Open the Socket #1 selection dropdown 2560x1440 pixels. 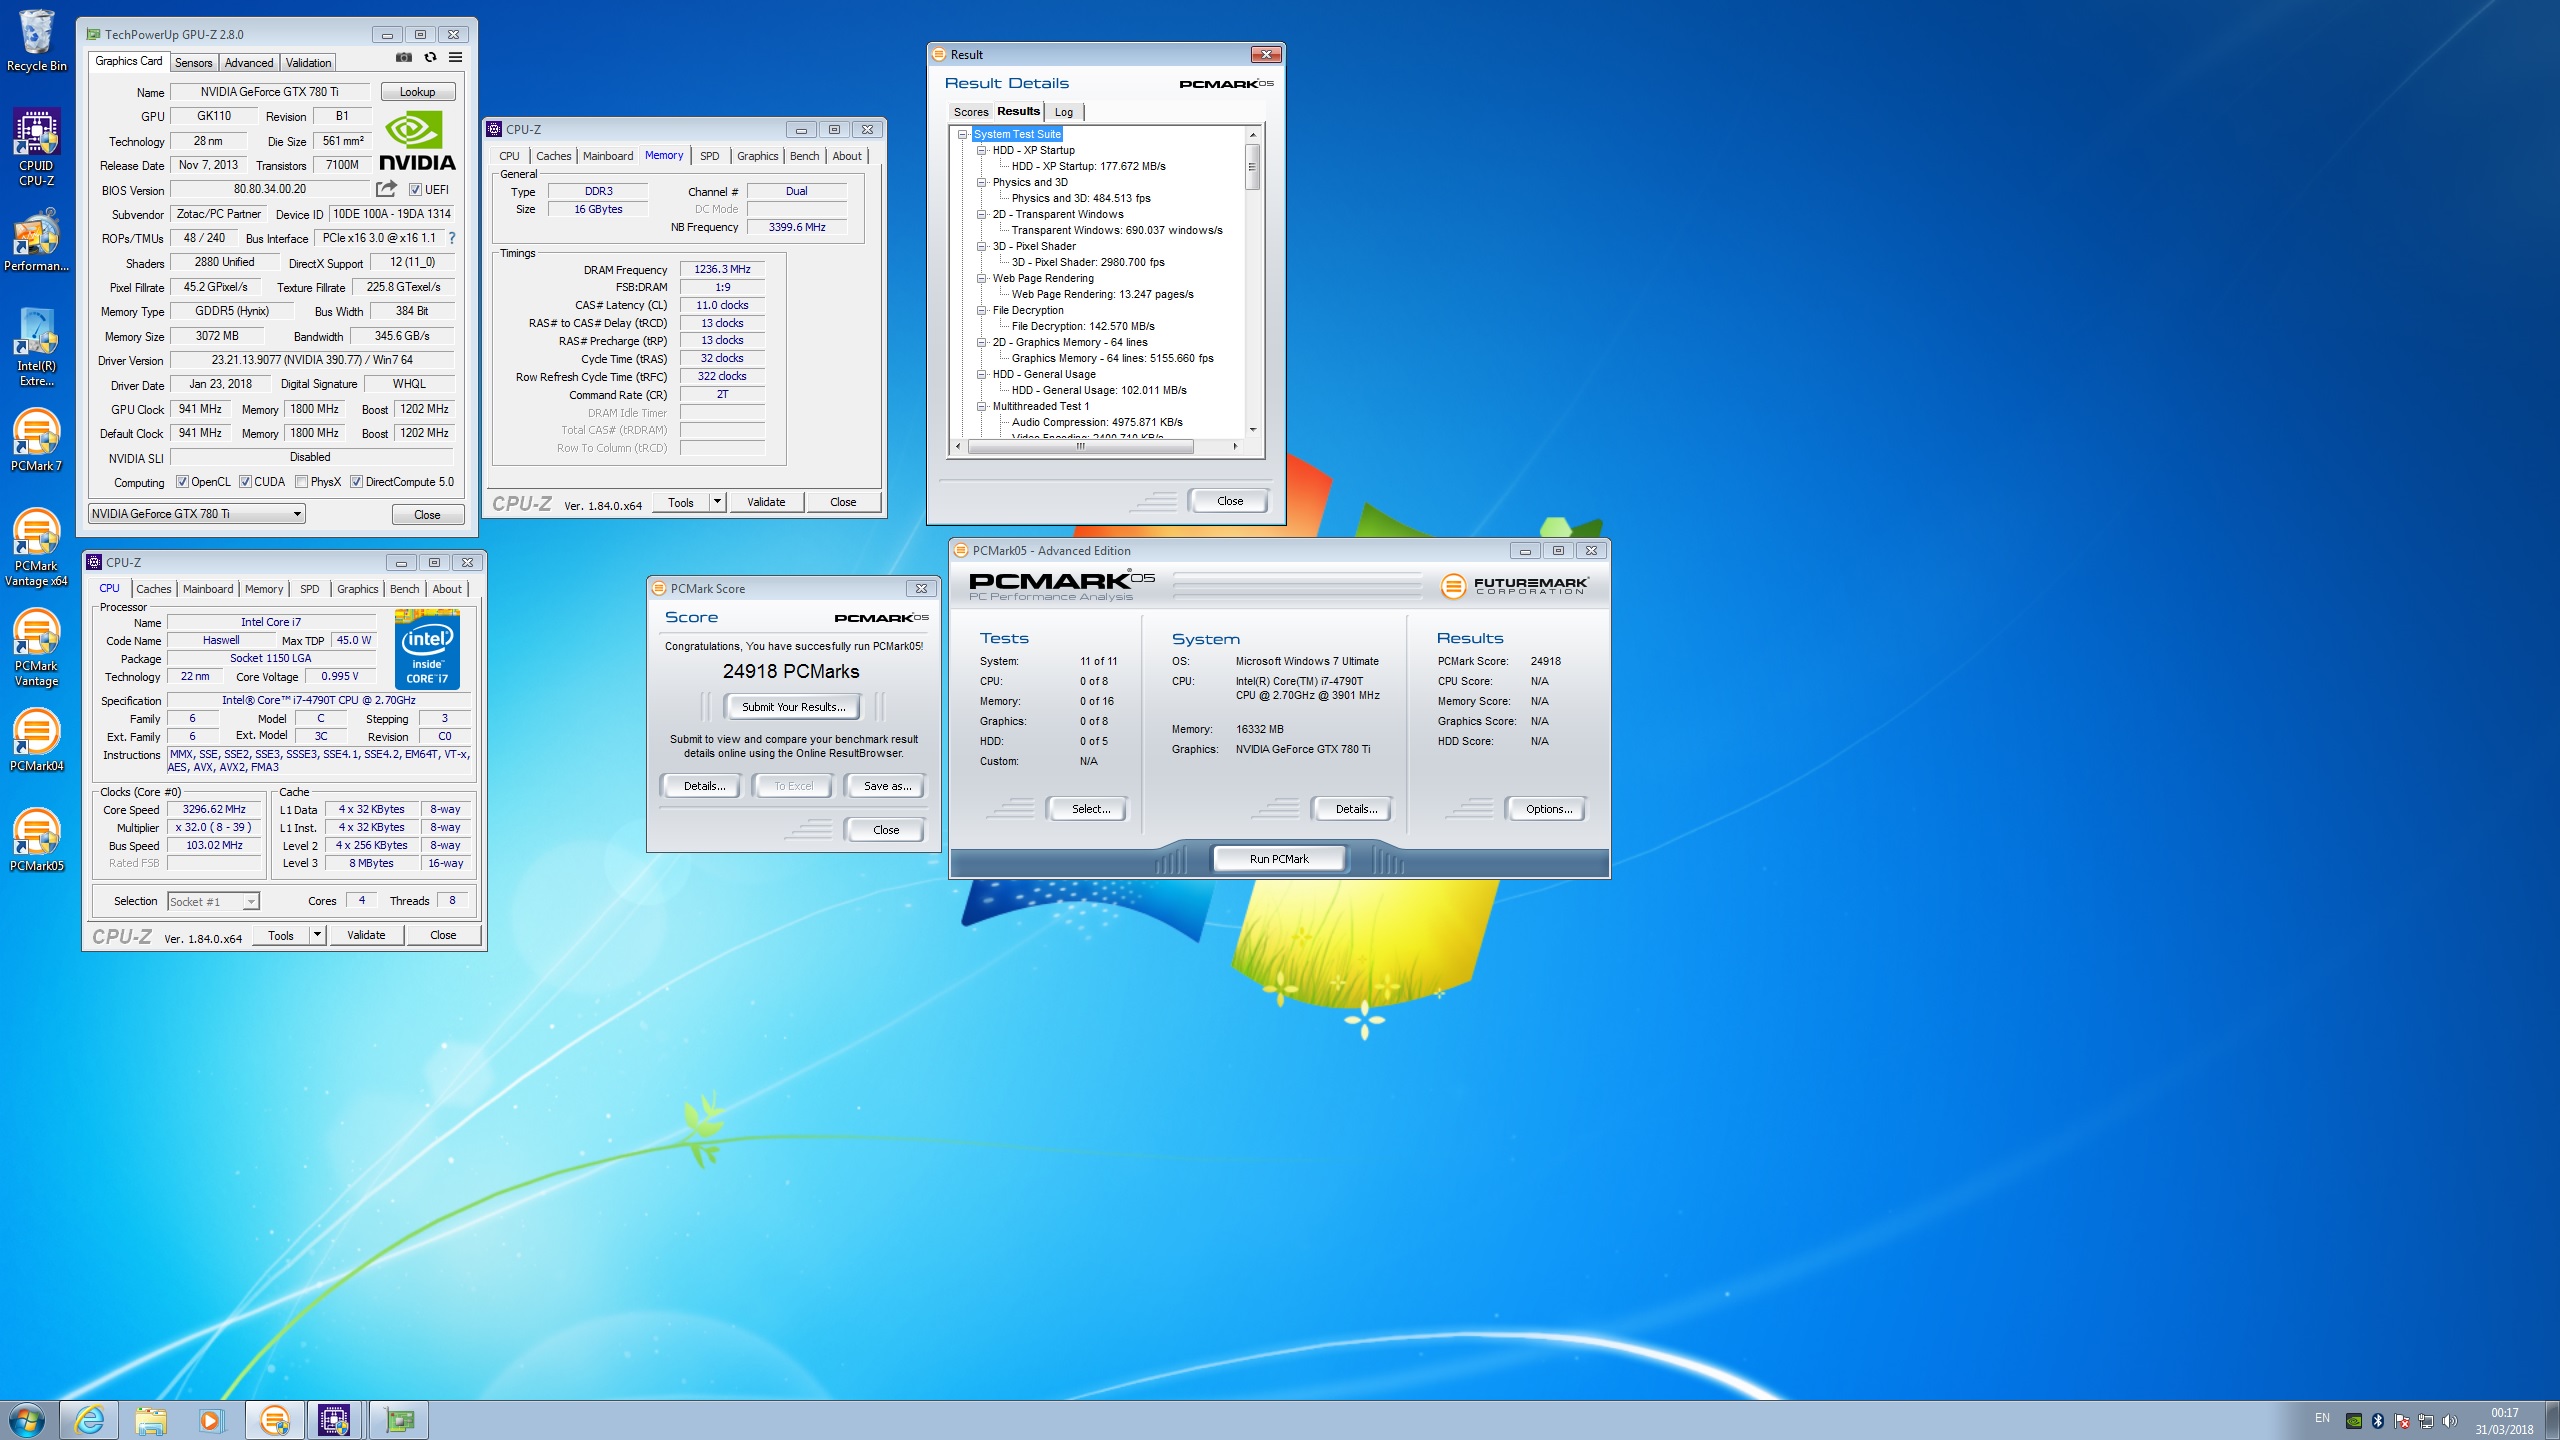214,902
